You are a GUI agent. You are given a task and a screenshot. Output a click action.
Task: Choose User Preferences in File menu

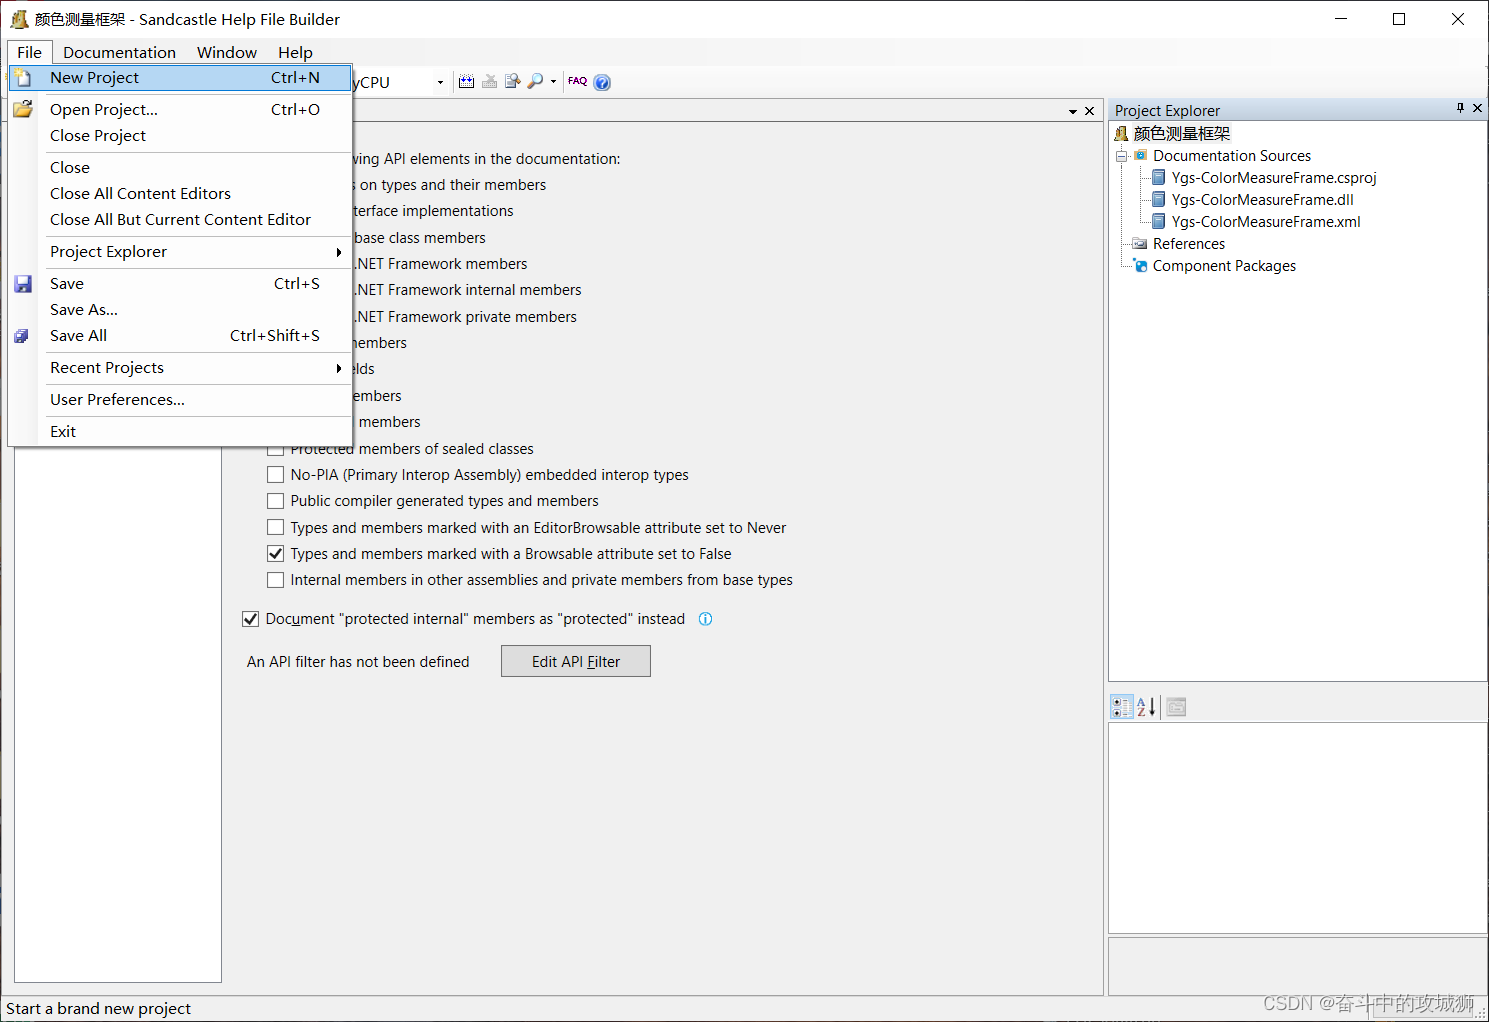[117, 399]
